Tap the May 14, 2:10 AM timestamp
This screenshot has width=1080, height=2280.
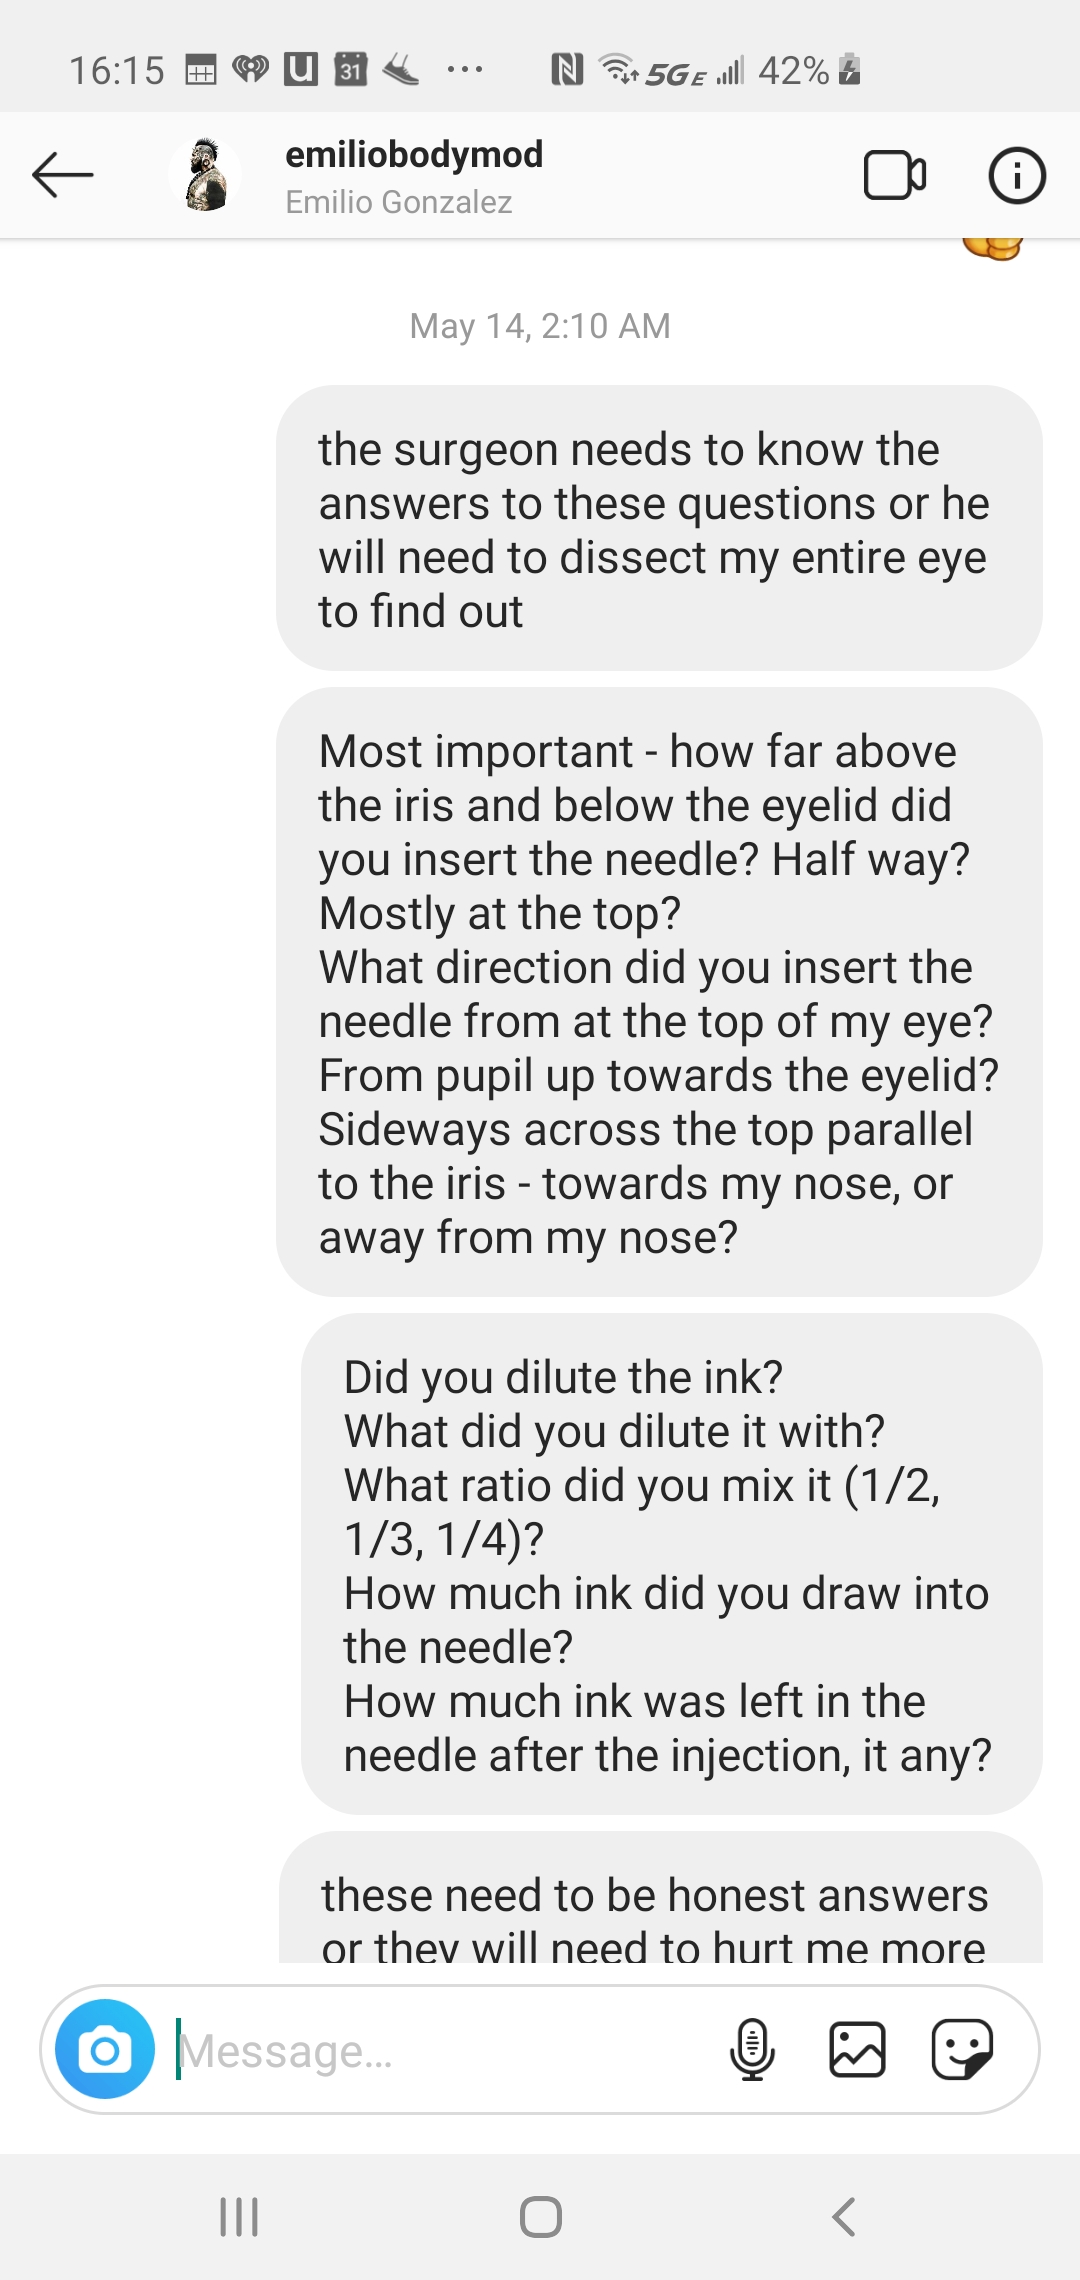tap(540, 326)
